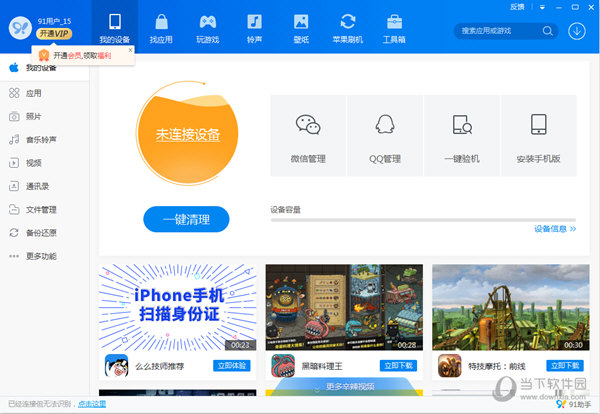600x414 pixels.
Task: Close the membership promotion tooltip
Action: (130, 50)
